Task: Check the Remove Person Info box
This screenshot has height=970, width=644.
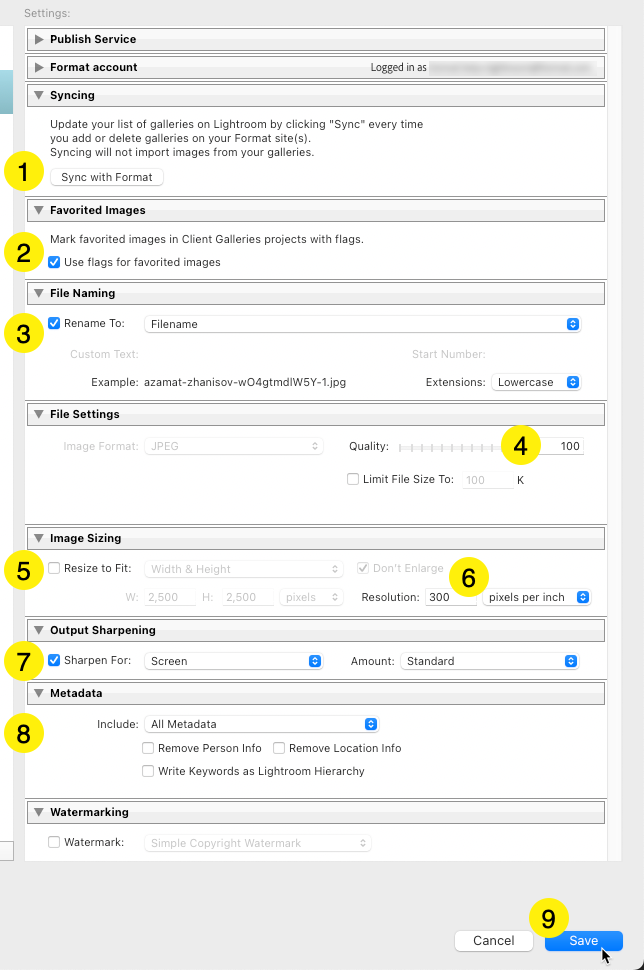Action: point(149,748)
